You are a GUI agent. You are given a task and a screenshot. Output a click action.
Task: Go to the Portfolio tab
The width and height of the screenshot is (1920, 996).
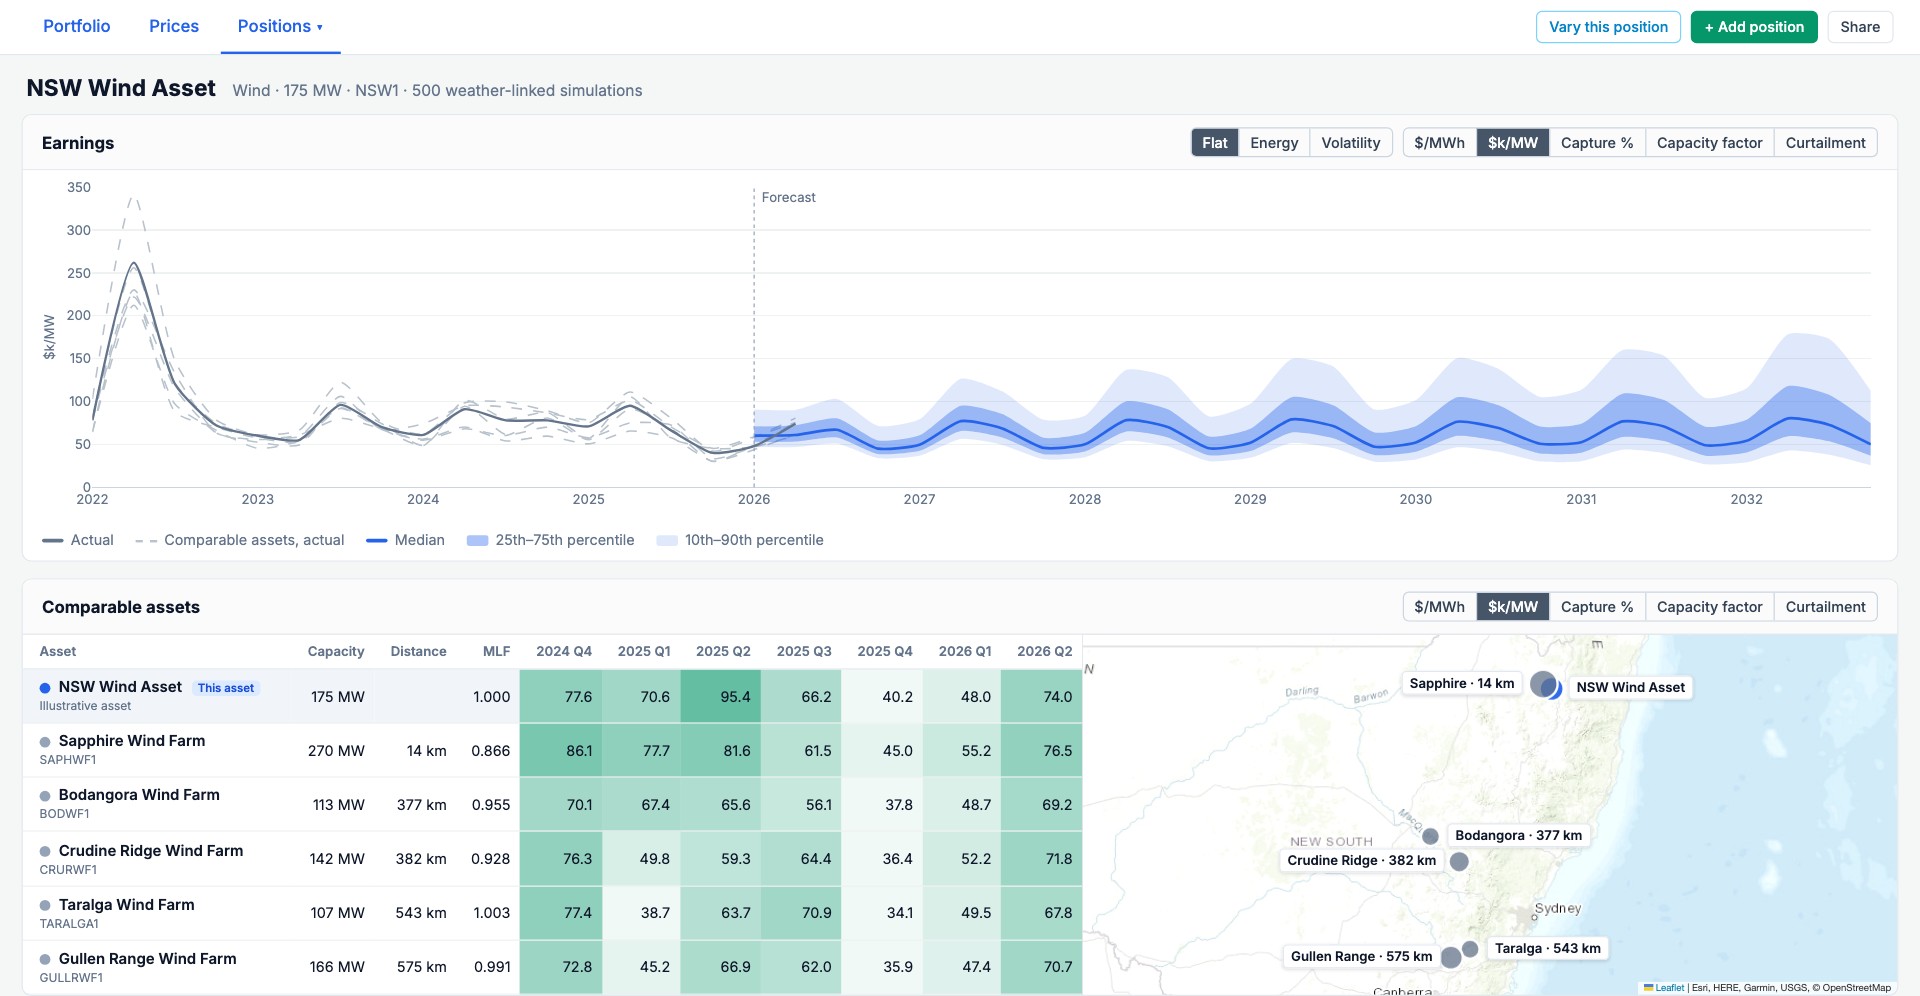tap(77, 27)
